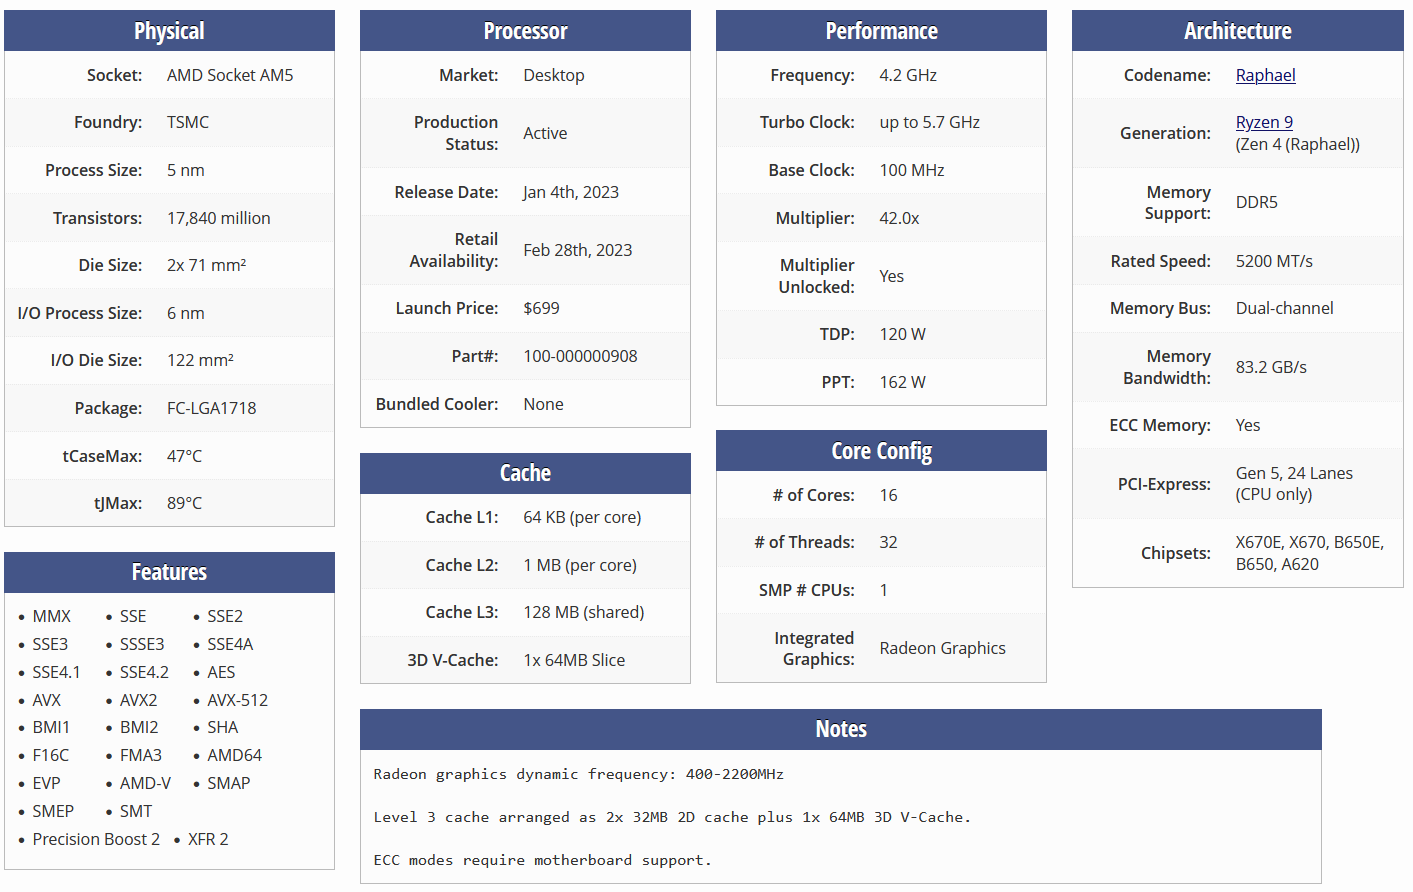1413x892 pixels.
Task: Select the "TSMC" foundry value
Action: 188,122
